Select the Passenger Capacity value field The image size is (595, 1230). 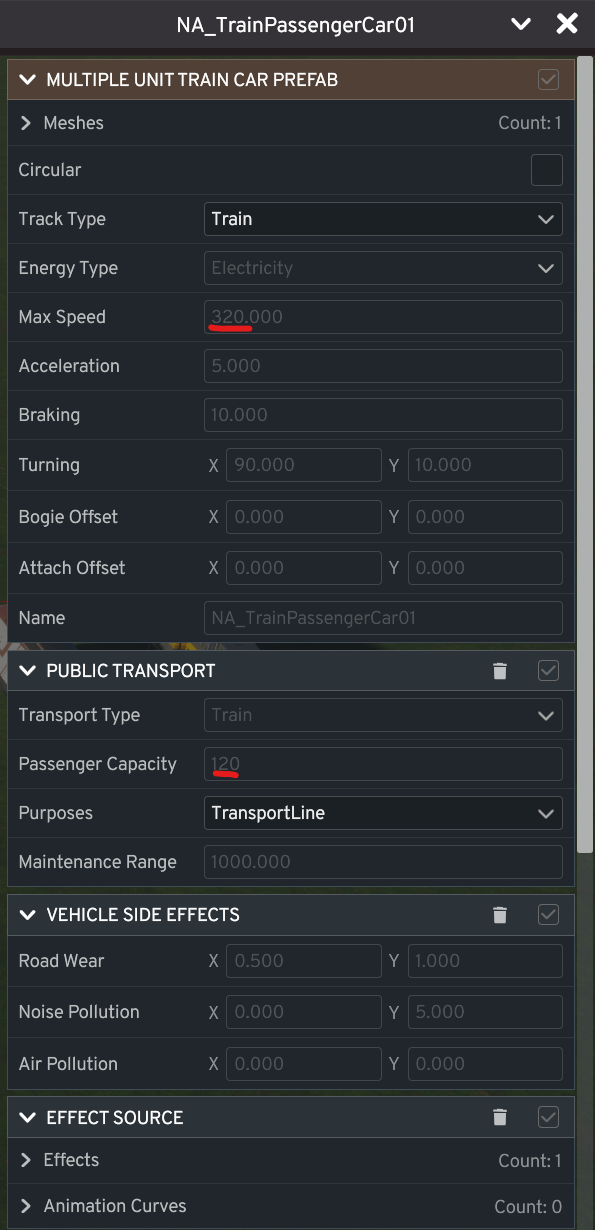(x=383, y=763)
